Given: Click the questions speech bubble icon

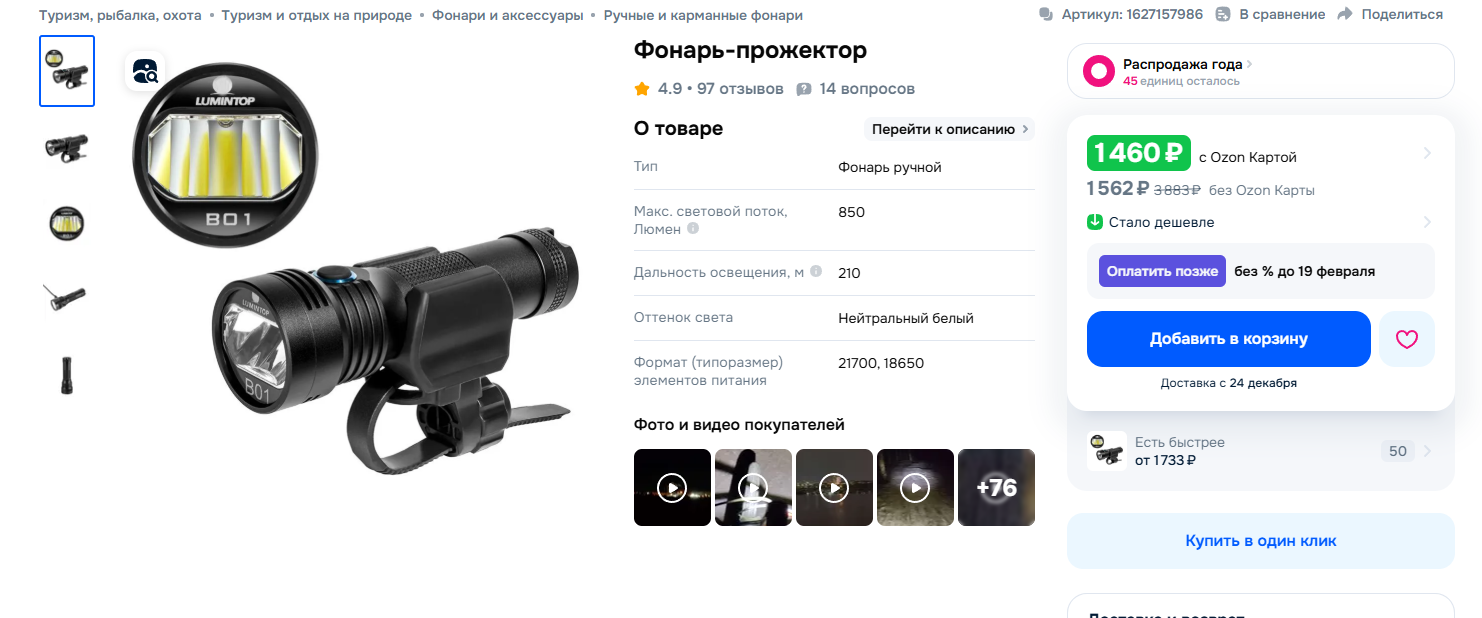Looking at the screenshot, I should [804, 89].
